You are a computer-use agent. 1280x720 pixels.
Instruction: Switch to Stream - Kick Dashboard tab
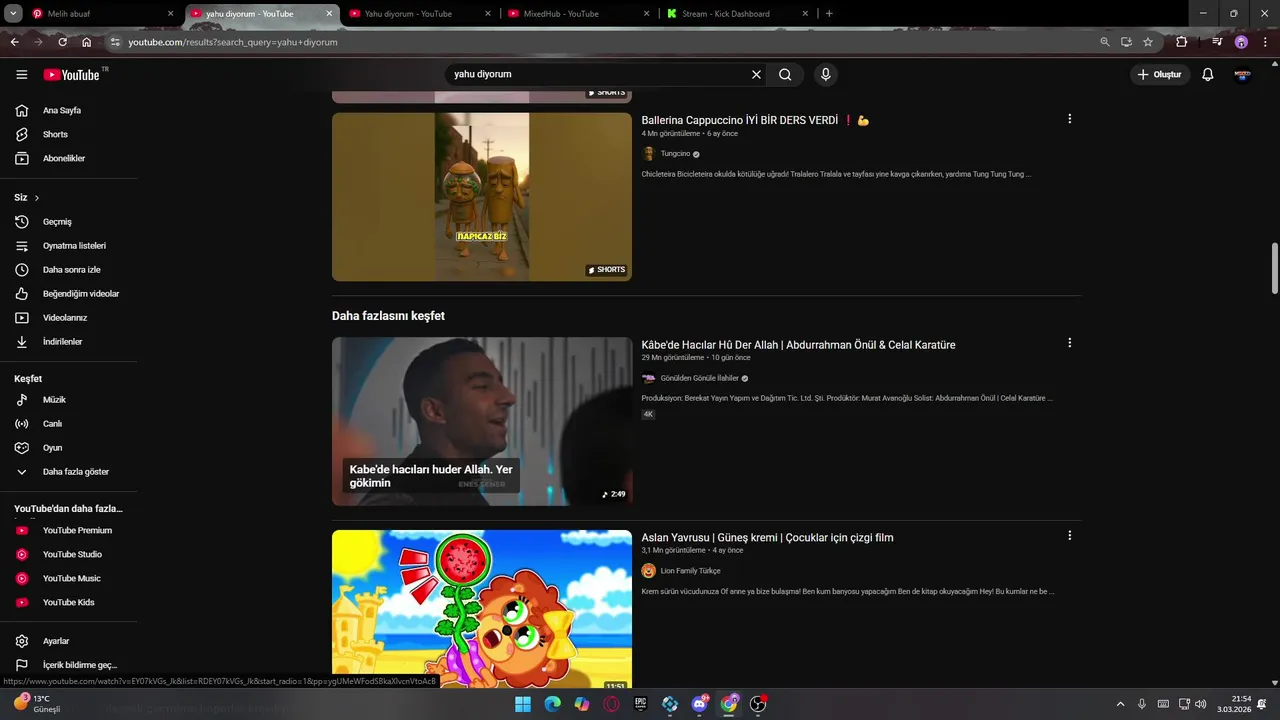(737, 14)
